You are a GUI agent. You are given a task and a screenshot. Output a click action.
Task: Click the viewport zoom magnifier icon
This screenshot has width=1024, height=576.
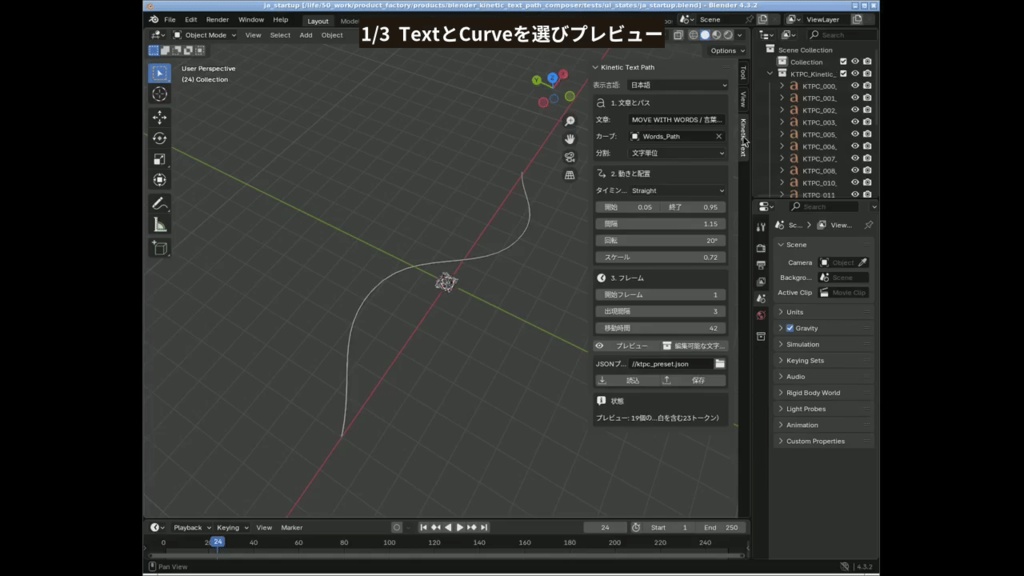point(570,121)
